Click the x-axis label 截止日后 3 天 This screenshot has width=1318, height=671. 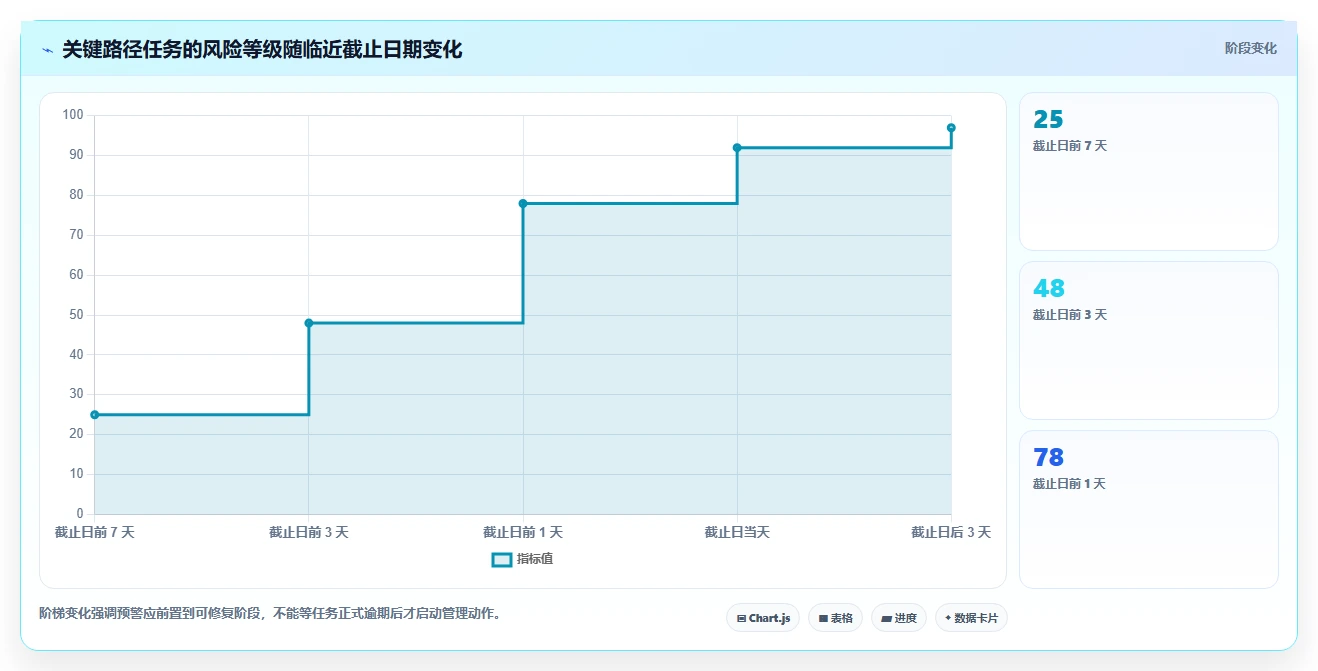[951, 532]
